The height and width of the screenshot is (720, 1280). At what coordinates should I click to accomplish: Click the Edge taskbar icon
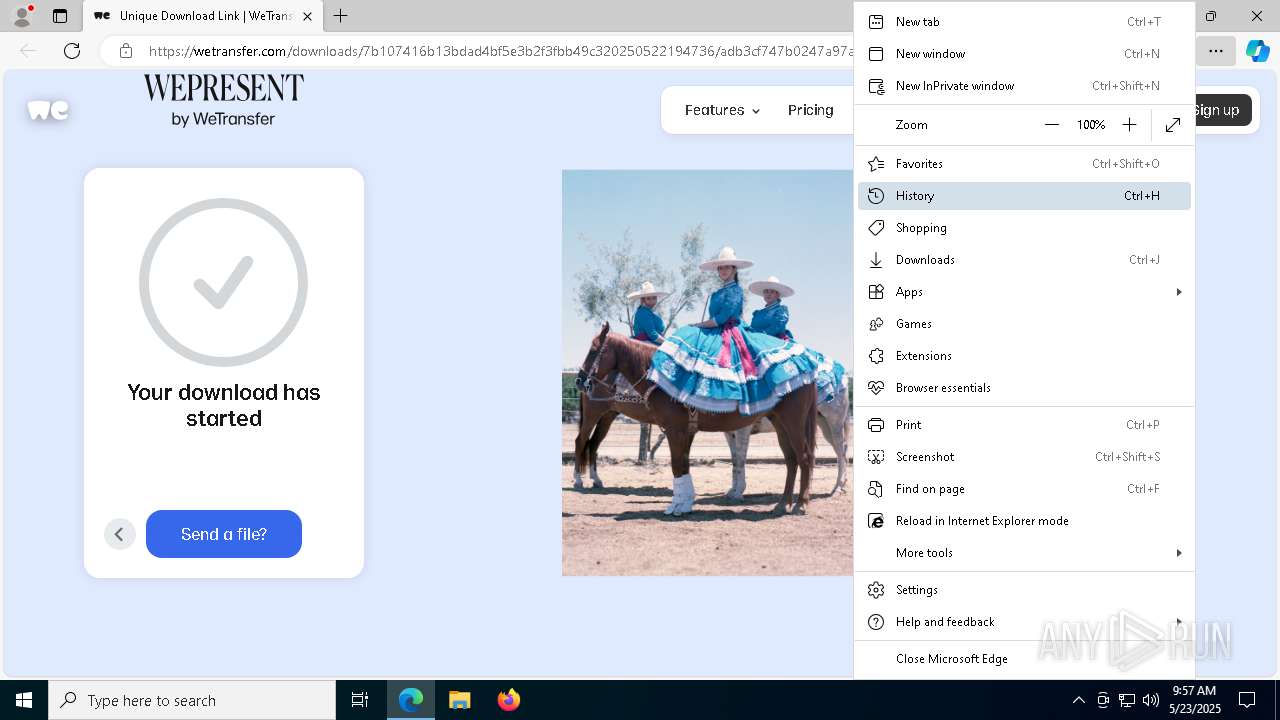point(411,700)
